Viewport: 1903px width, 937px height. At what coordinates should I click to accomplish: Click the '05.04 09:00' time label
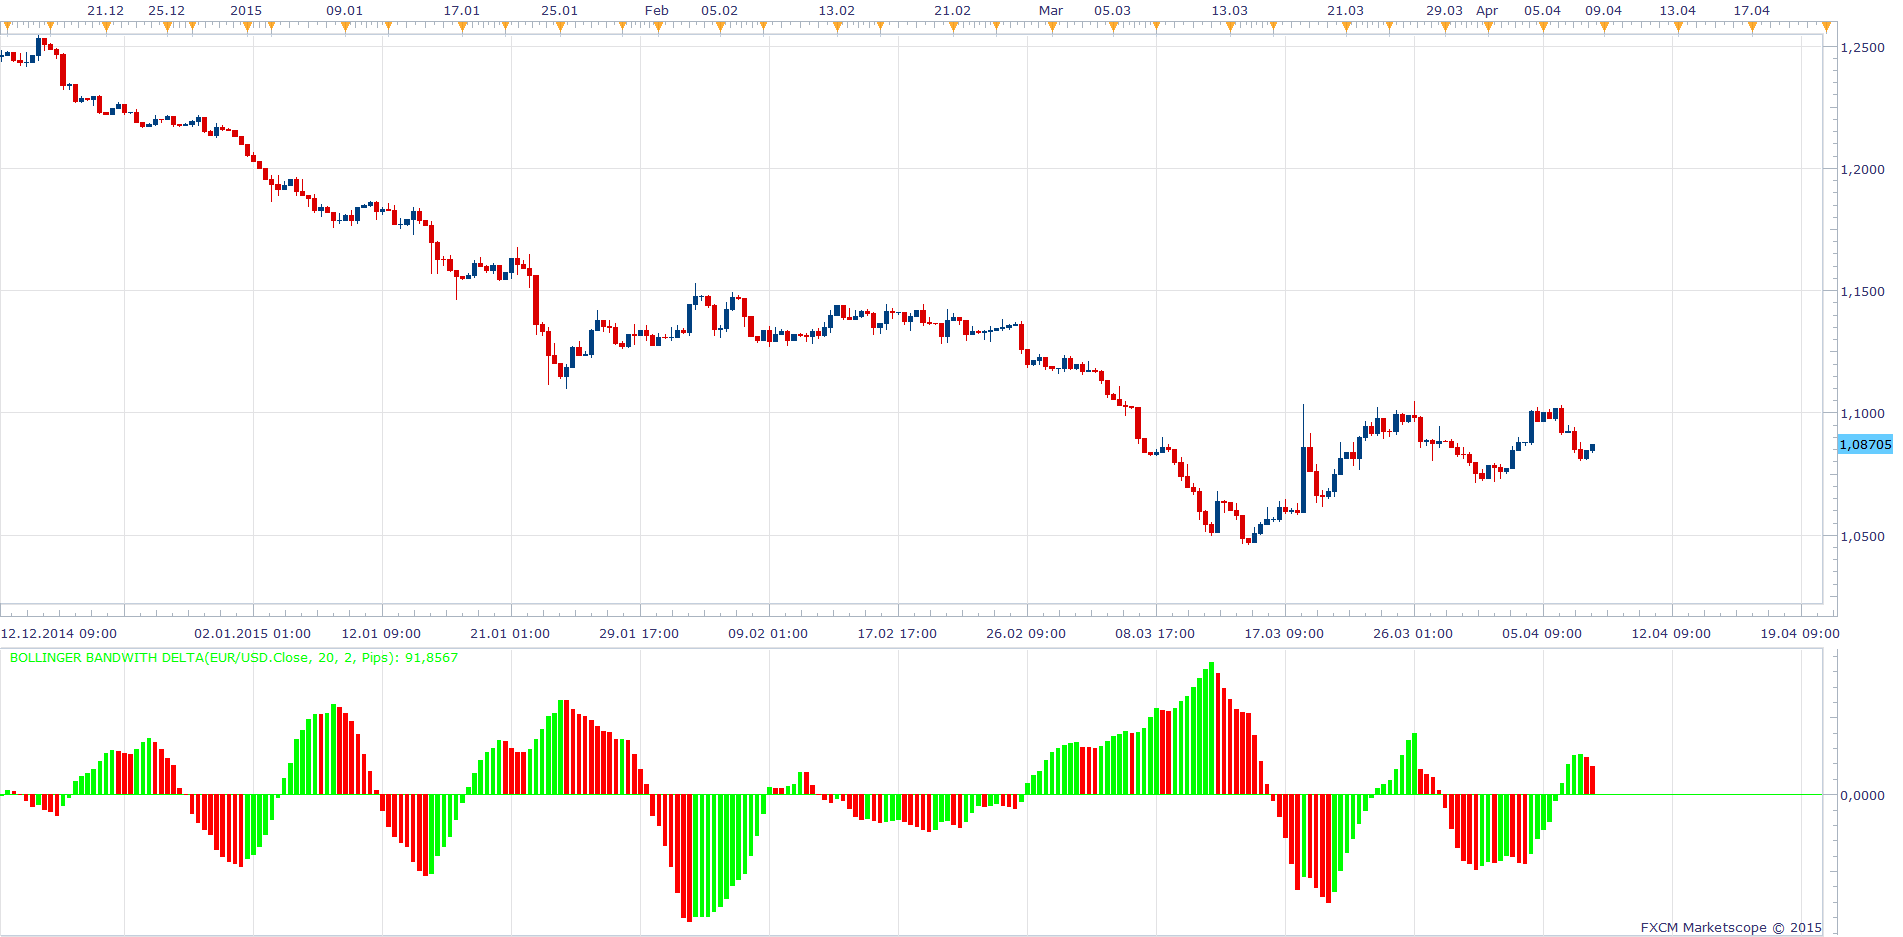(1542, 633)
